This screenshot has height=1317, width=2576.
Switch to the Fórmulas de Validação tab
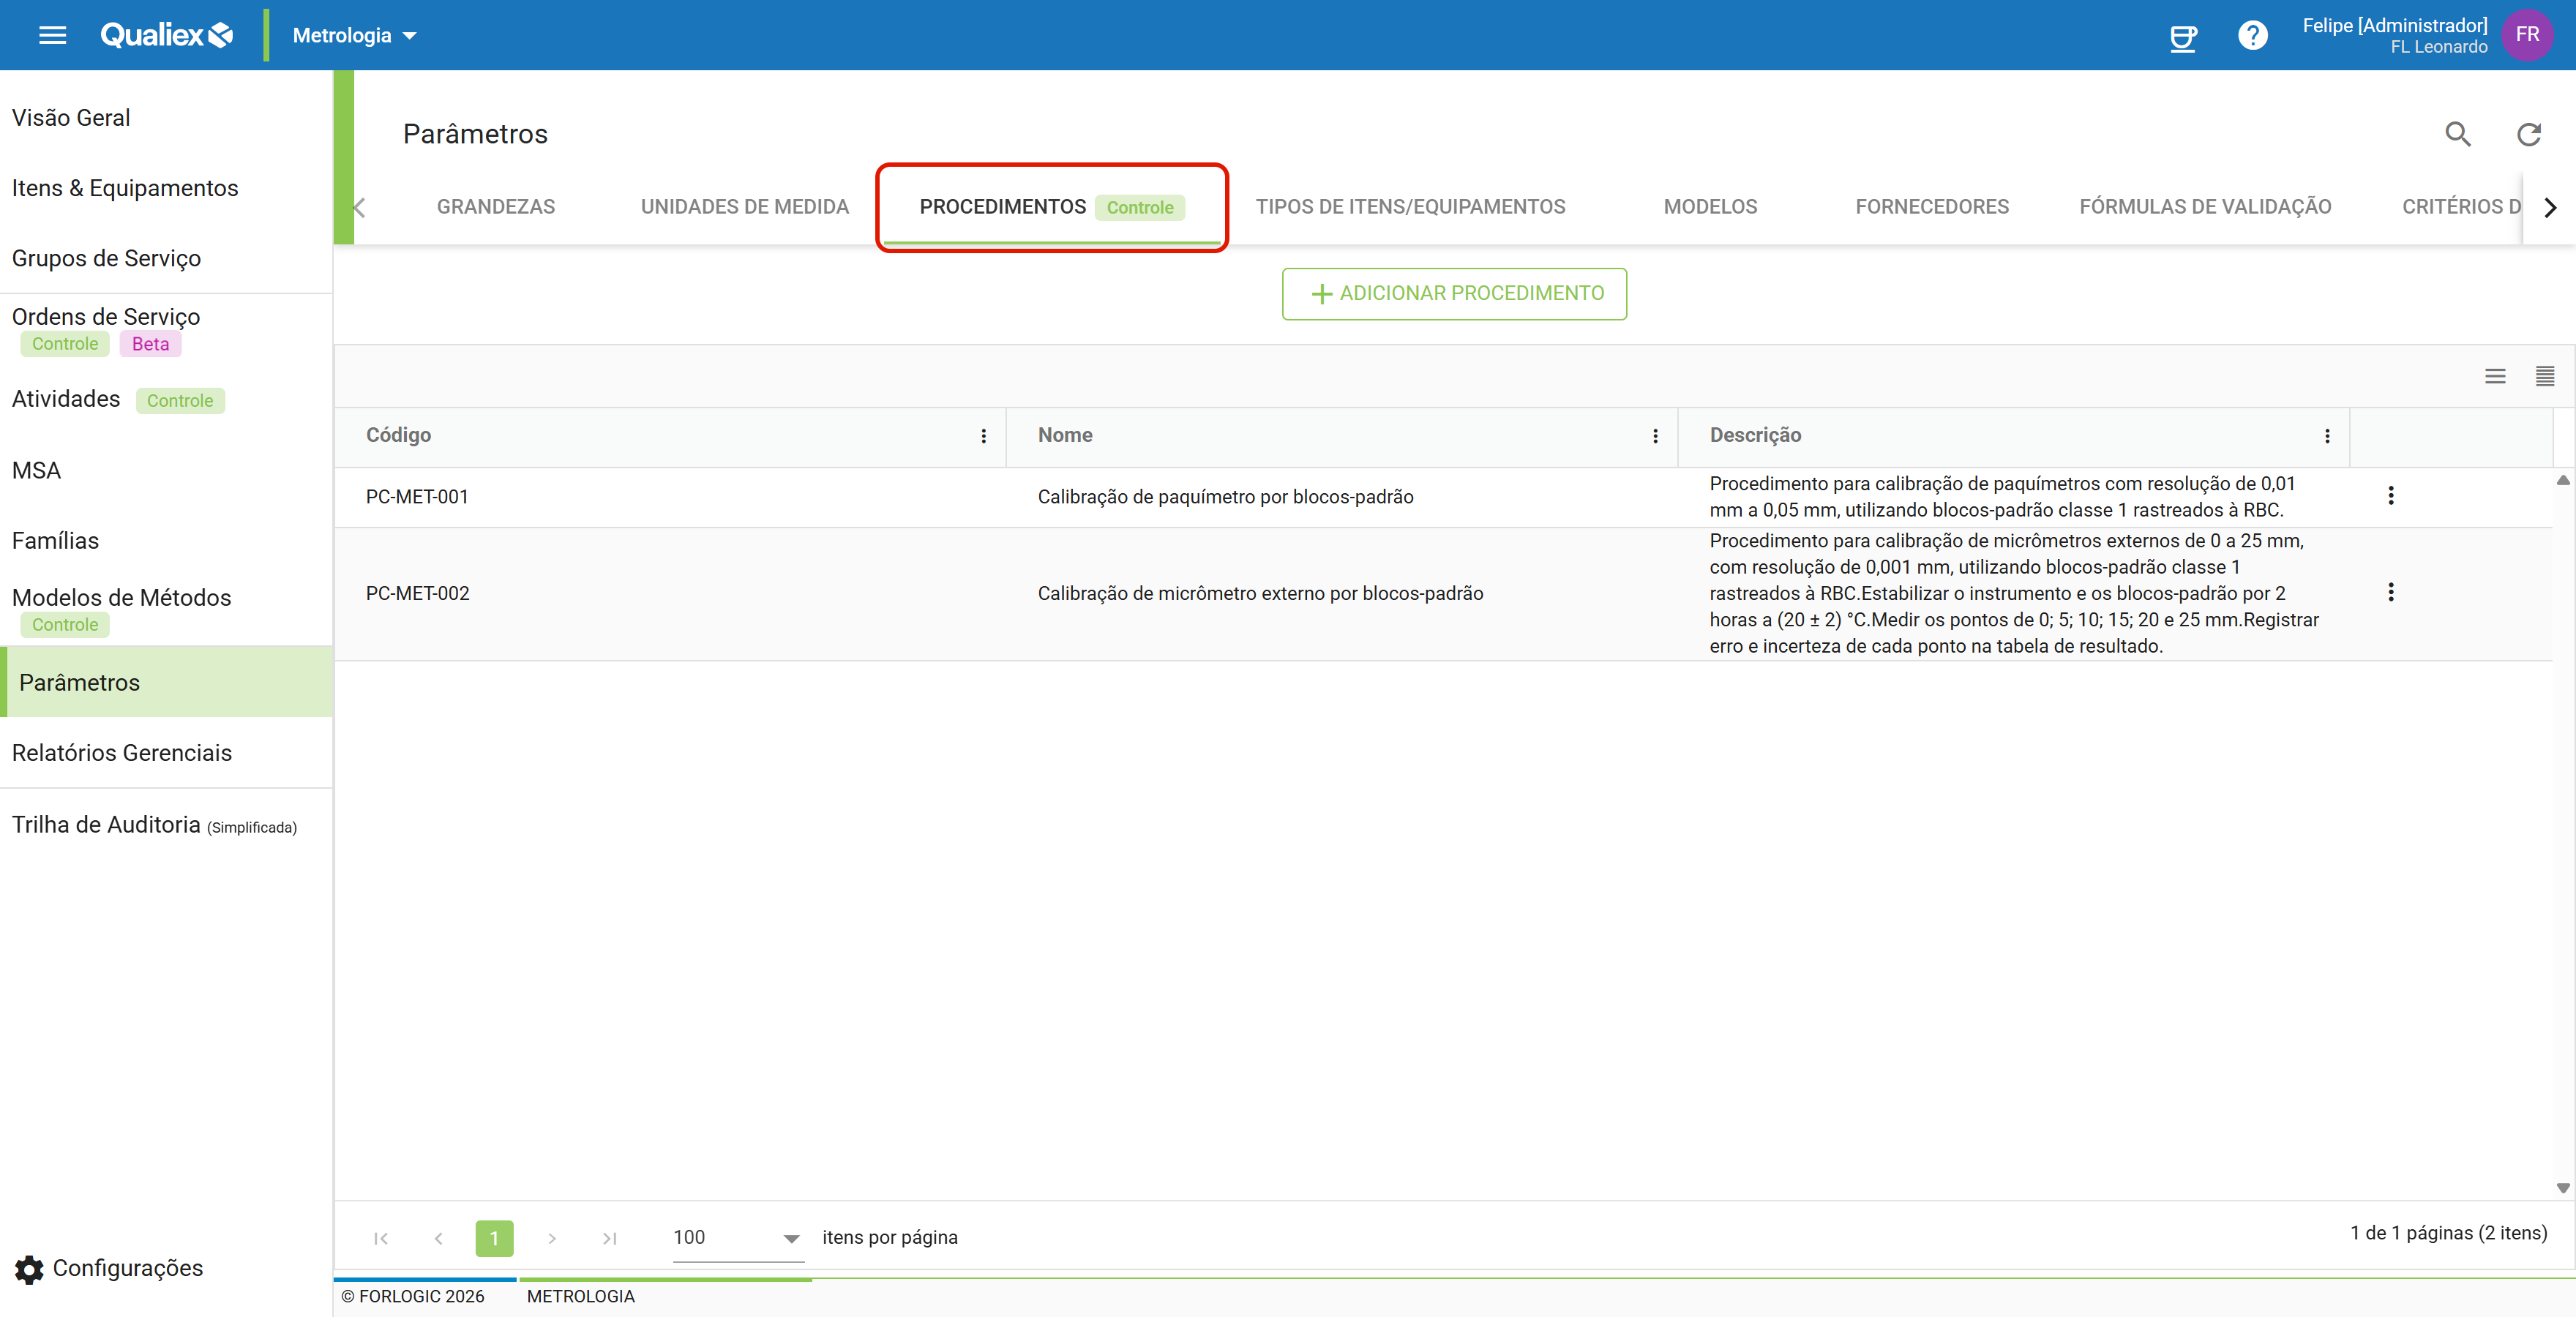2205,207
